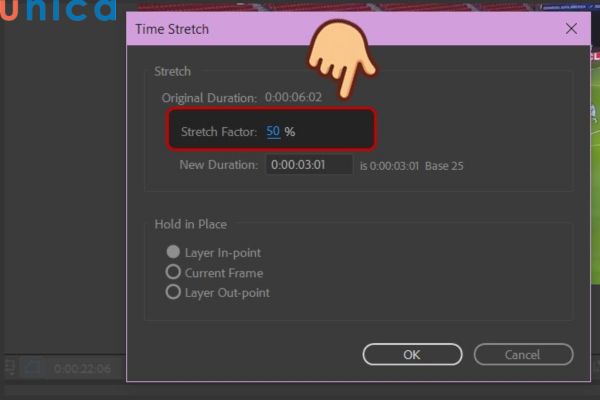600x400 pixels.
Task: Click the New Duration timecode field
Action: tap(309, 165)
